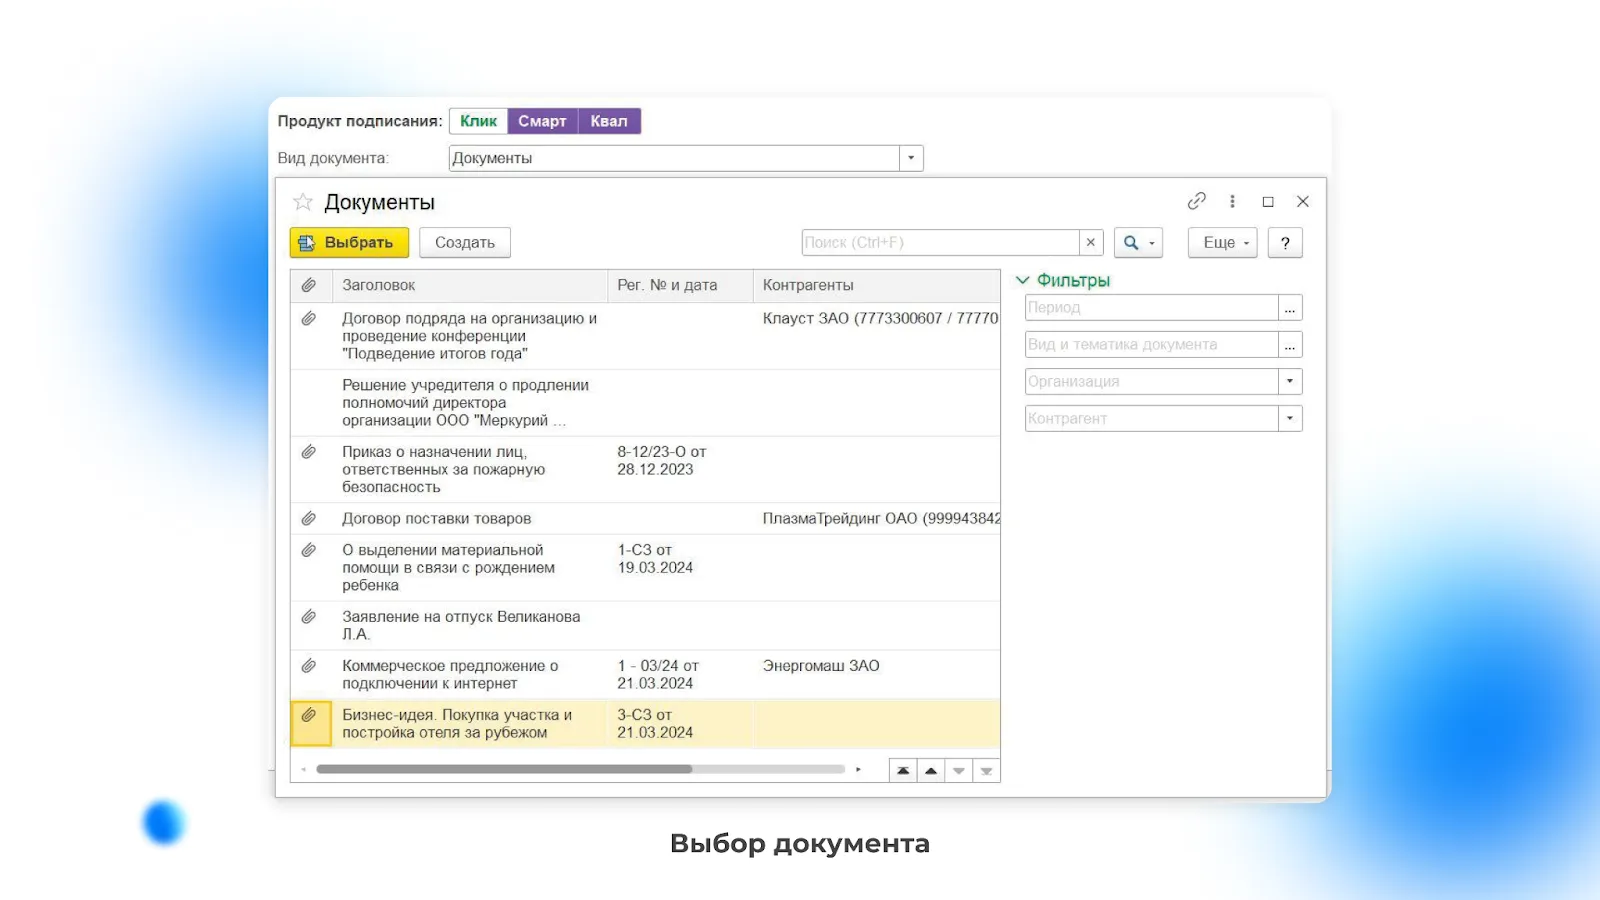Move down one row in list
Image resolution: width=1600 pixels, height=900 pixels.
click(959, 770)
